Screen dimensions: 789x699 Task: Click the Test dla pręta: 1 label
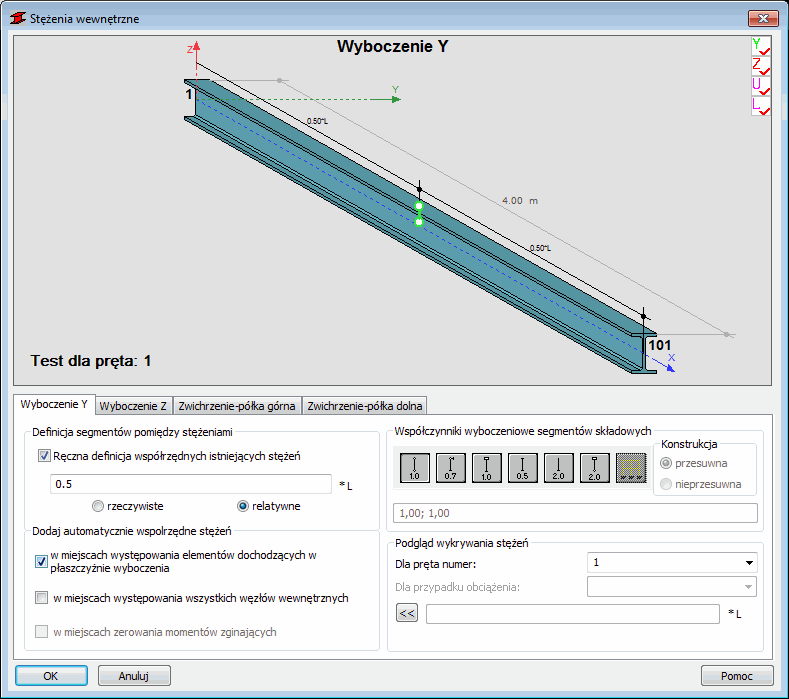[x=91, y=361]
